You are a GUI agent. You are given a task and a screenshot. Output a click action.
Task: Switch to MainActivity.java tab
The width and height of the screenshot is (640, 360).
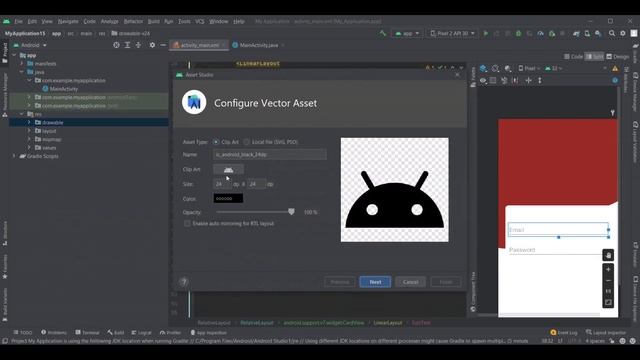259,45
